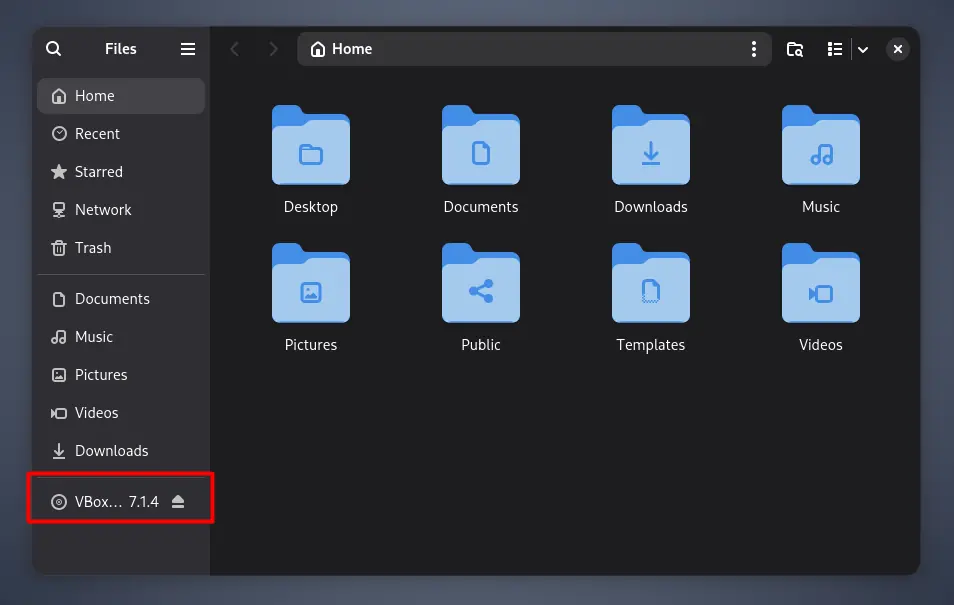Screen dimensions: 954x605
Task: Go back with the left arrow
Action: 235,49
